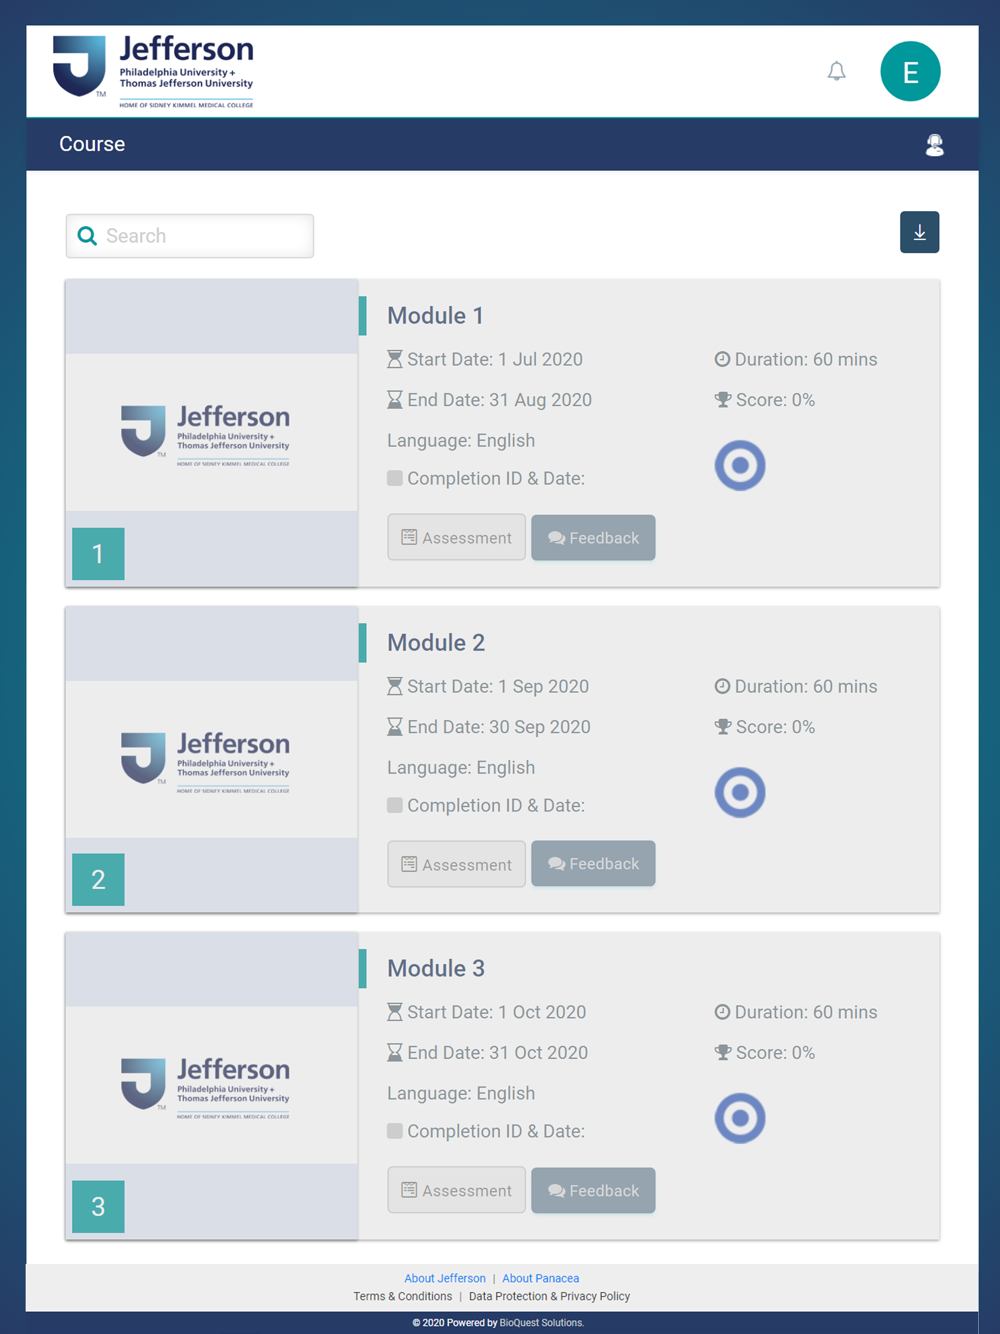
Task: Click the Module 1 score trophy icon
Action: [x=723, y=400]
